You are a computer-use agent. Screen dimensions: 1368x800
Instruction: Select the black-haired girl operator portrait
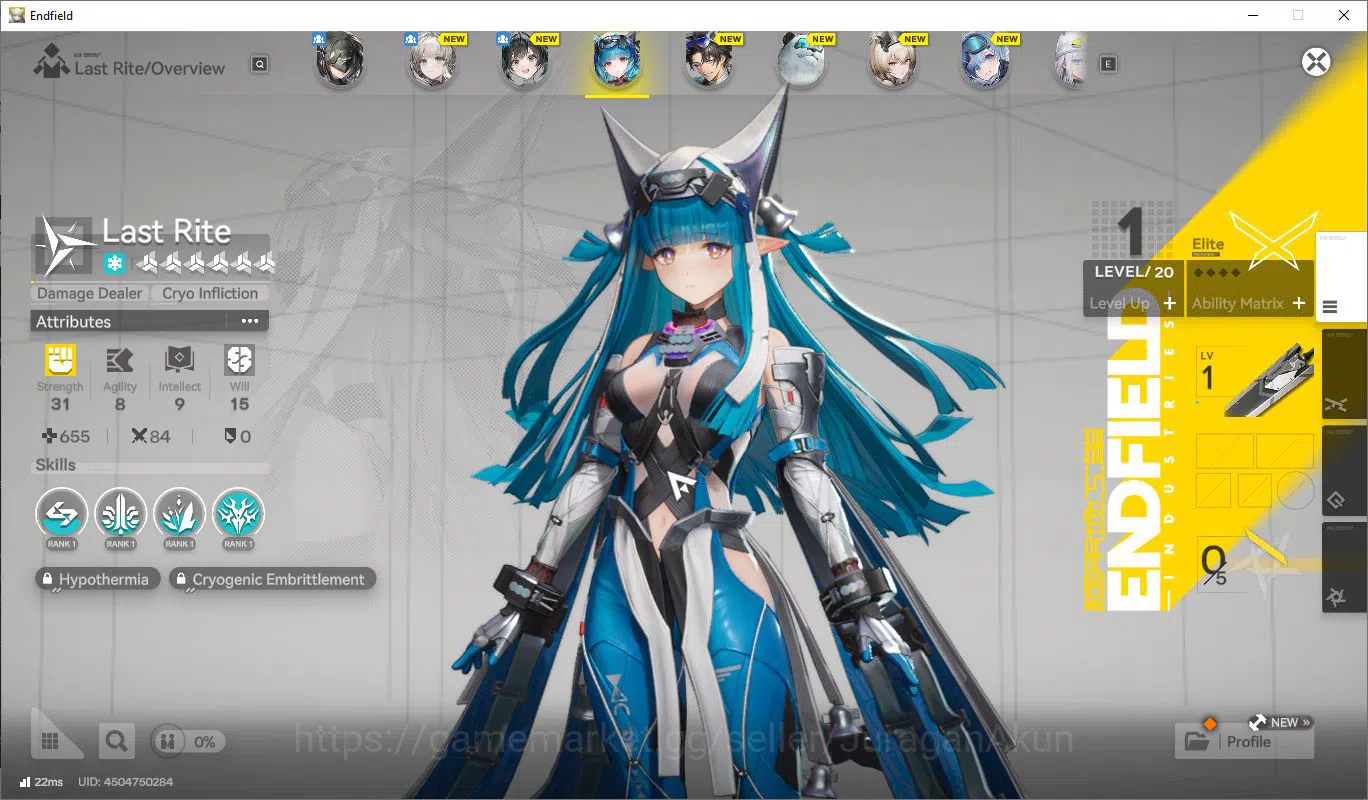(x=524, y=62)
